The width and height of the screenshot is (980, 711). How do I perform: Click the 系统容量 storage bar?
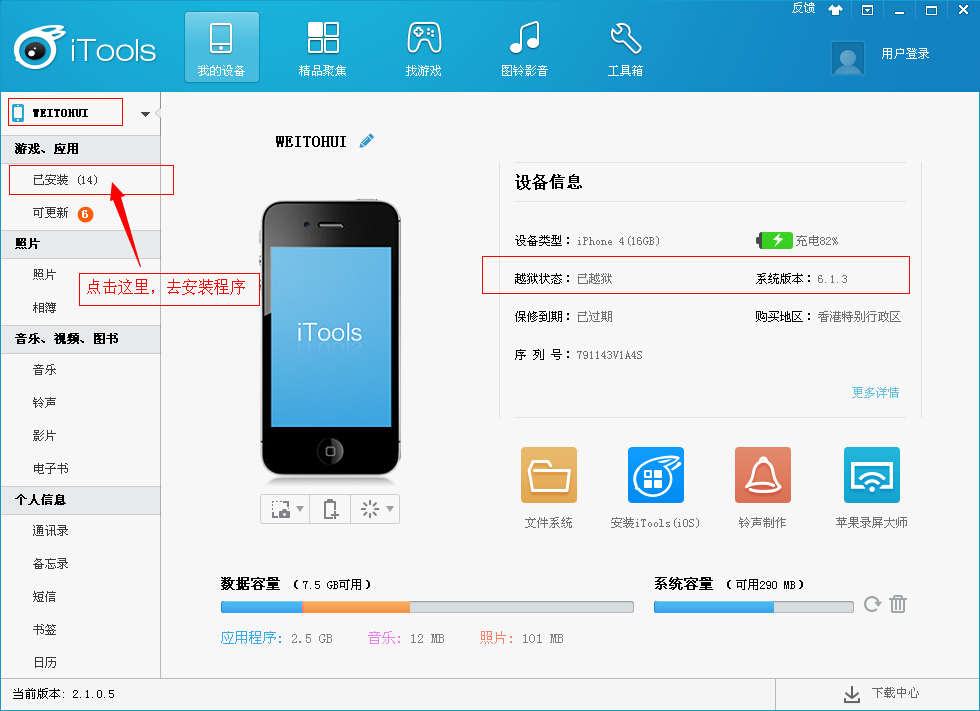point(754,607)
